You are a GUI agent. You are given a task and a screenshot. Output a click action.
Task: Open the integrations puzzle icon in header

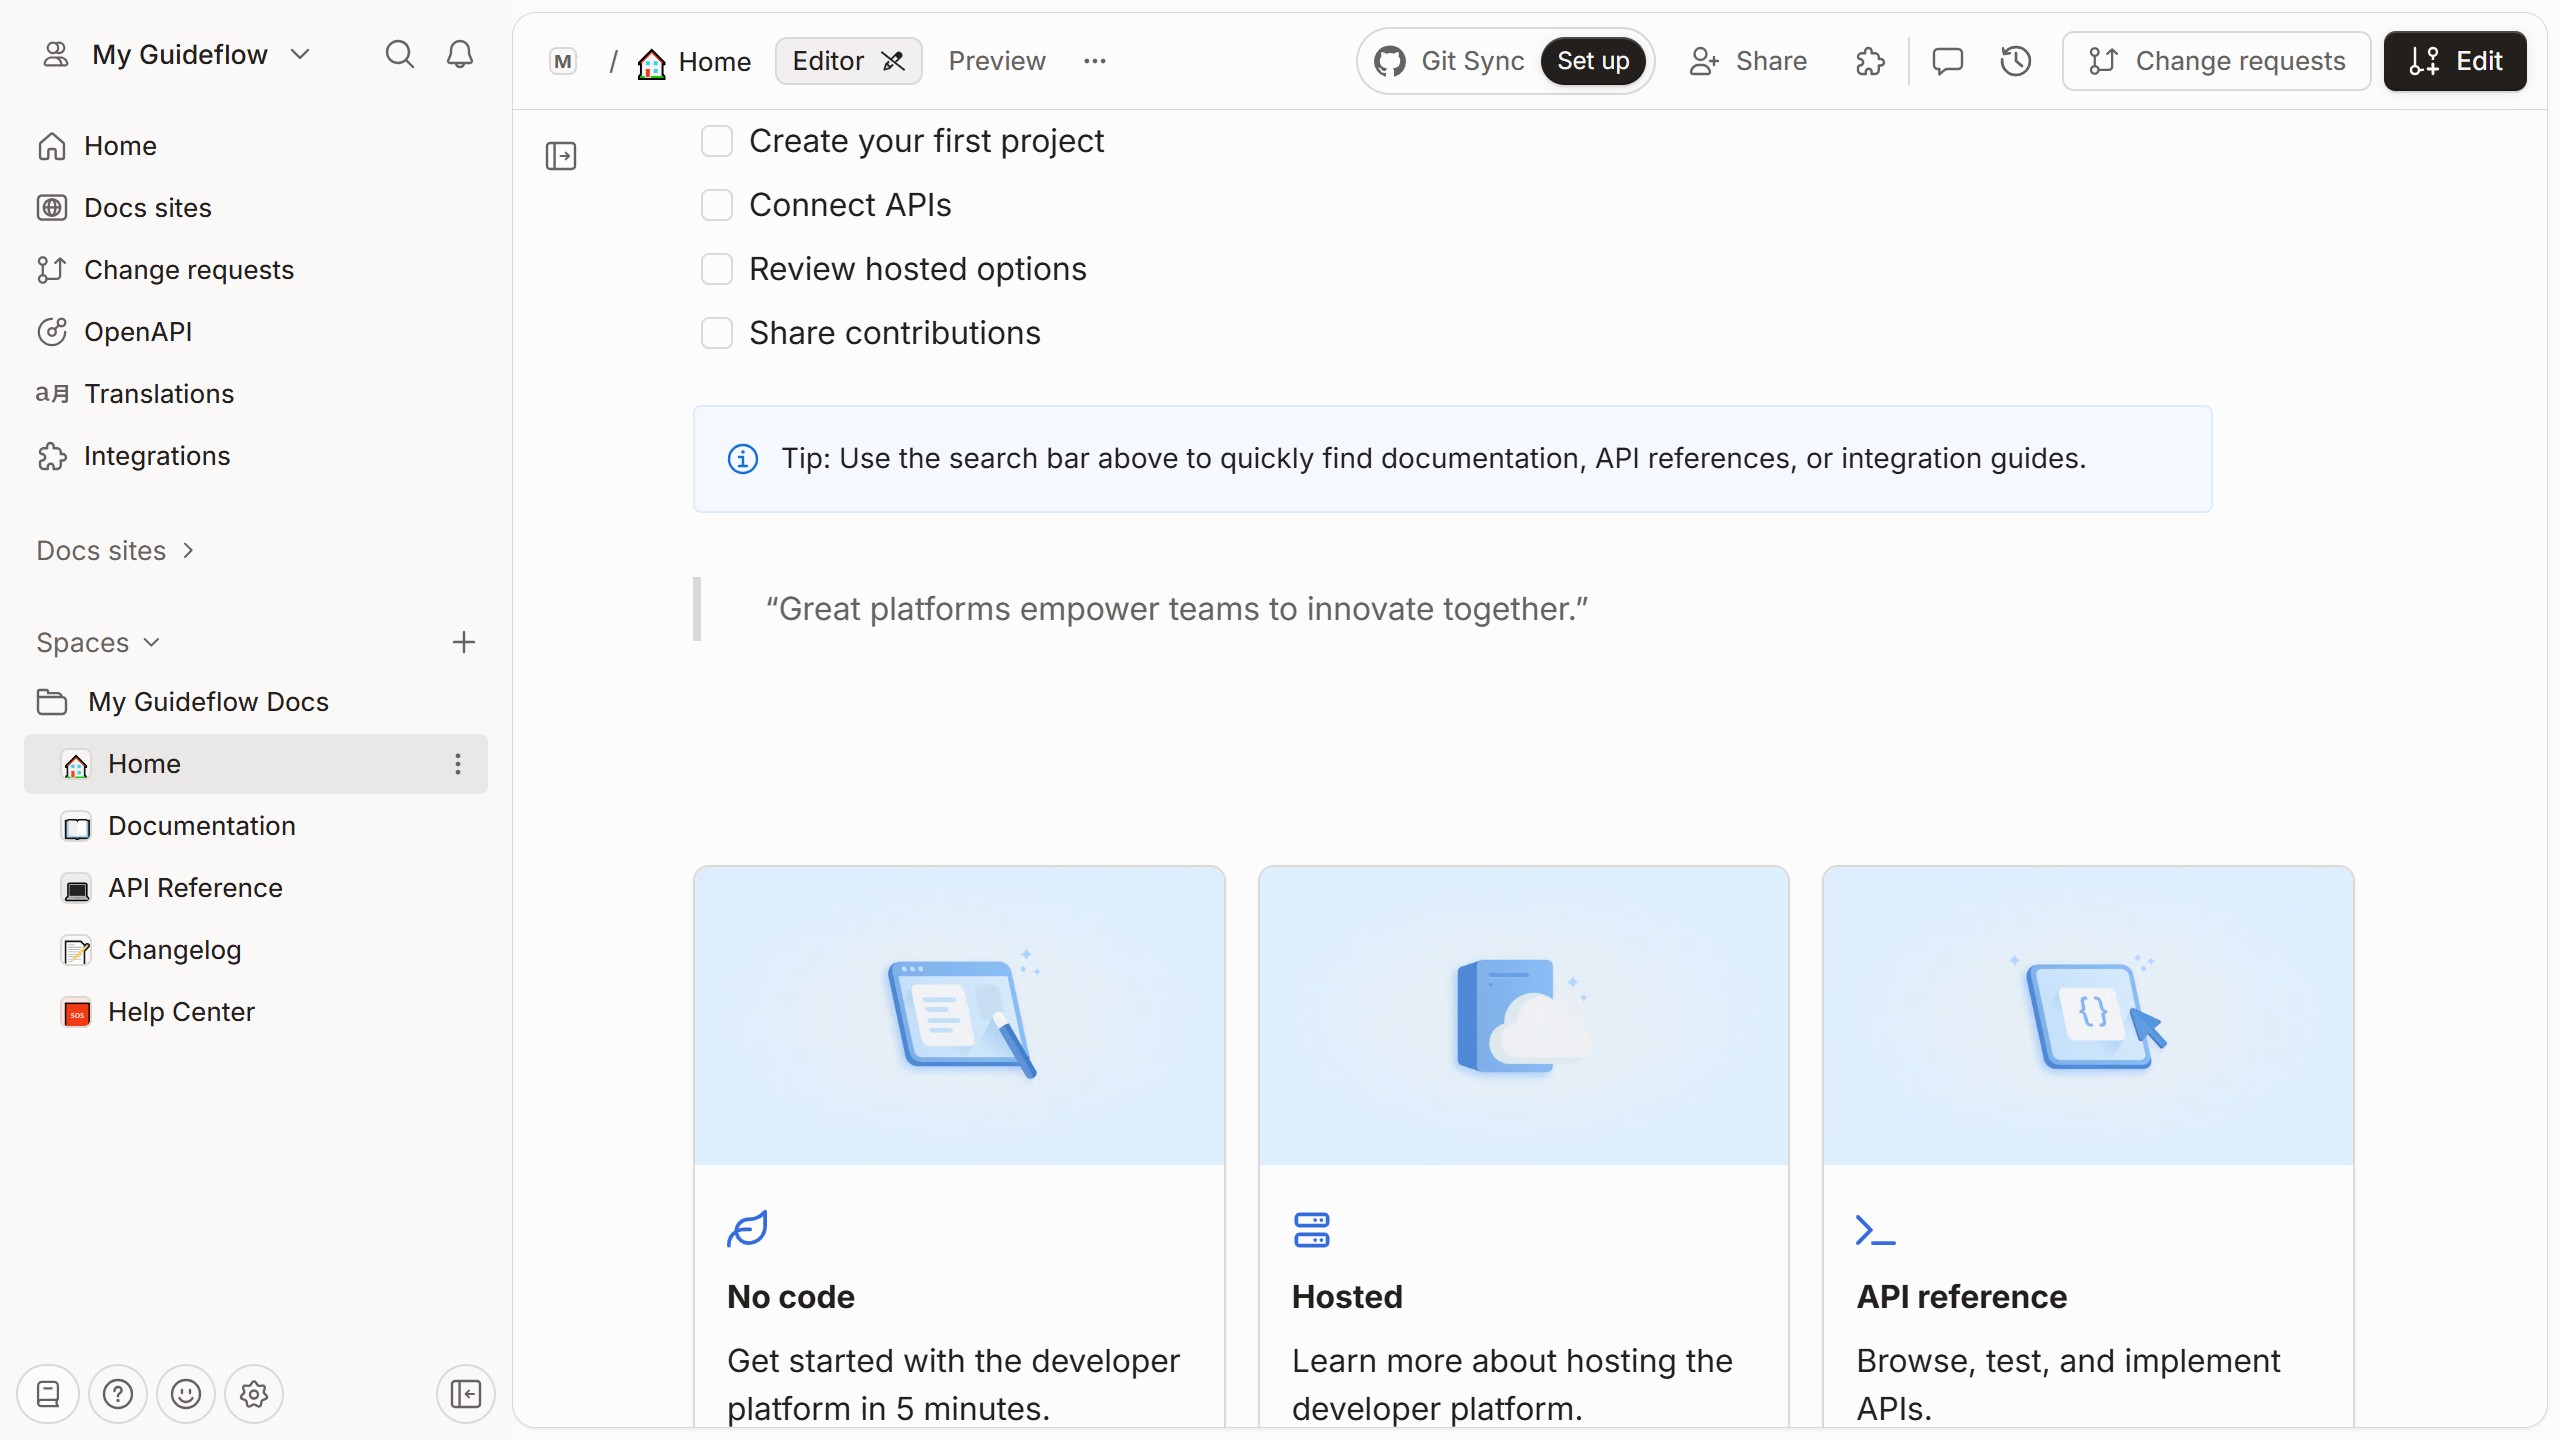(x=1870, y=61)
